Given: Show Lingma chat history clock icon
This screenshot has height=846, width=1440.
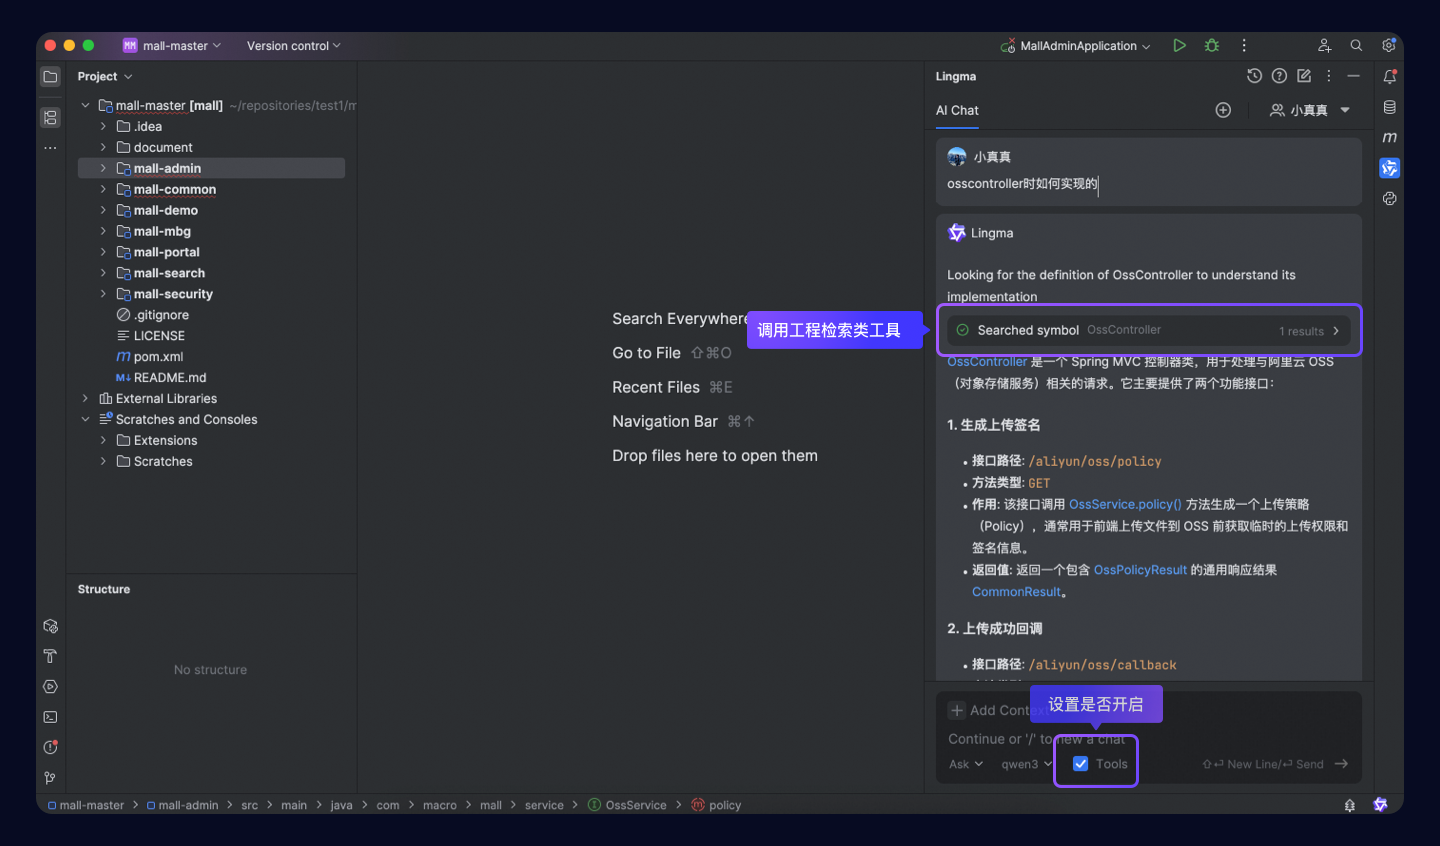Looking at the screenshot, I should pyautogui.click(x=1255, y=76).
